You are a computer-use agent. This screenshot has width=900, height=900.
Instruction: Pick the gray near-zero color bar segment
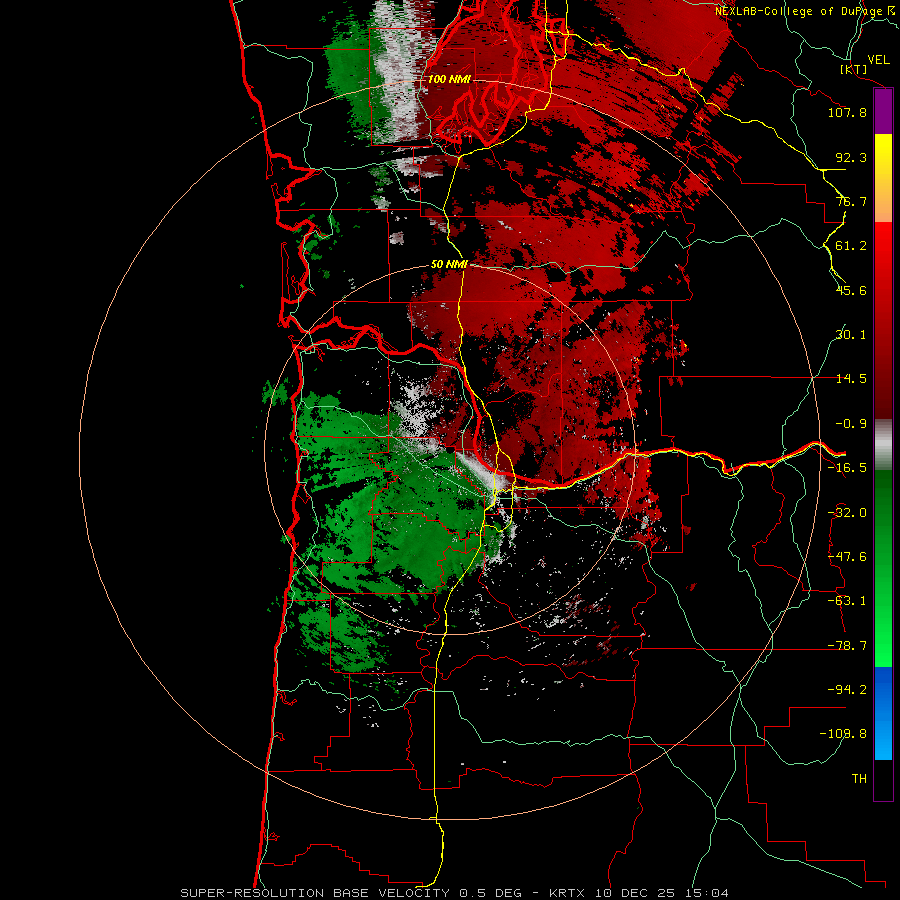click(x=883, y=444)
